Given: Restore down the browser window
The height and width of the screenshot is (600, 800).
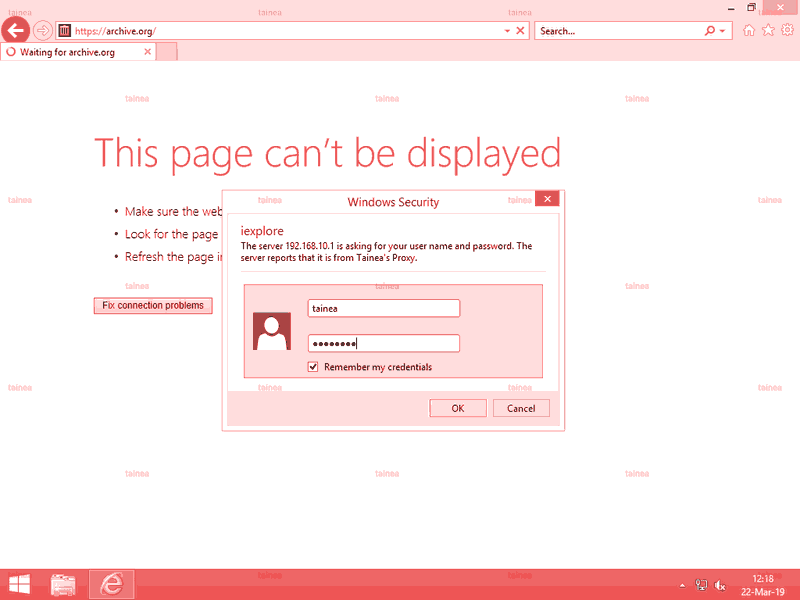Looking at the screenshot, I should 751,7.
